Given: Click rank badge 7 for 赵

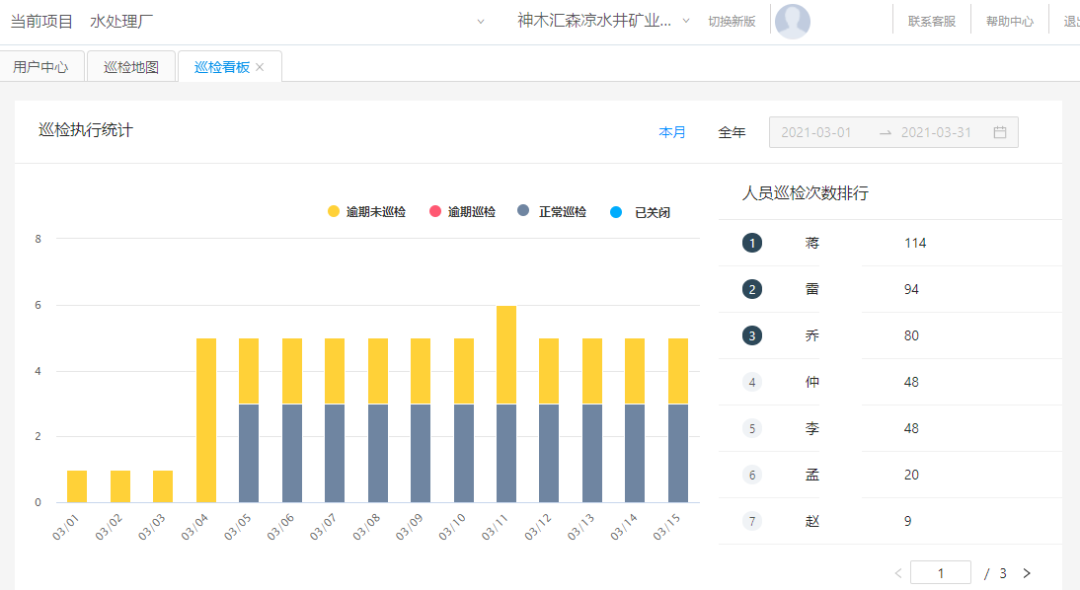Looking at the screenshot, I should click(752, 521).
